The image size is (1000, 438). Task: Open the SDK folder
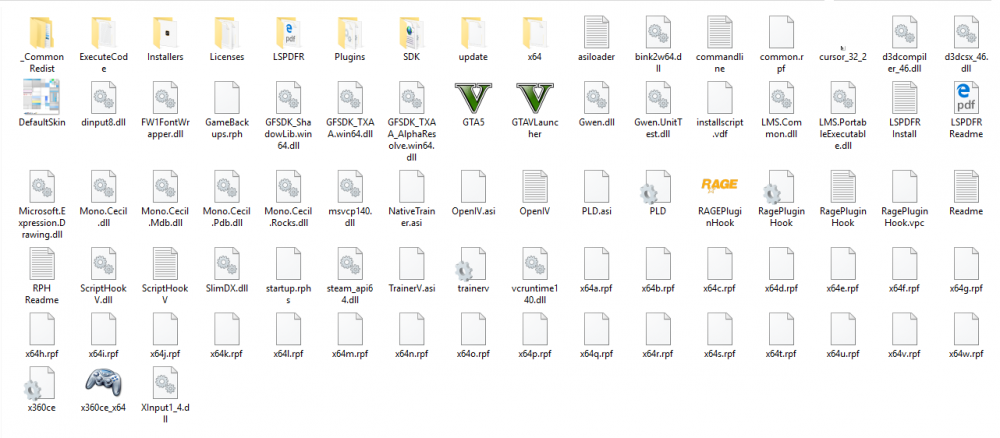[412, 33]
